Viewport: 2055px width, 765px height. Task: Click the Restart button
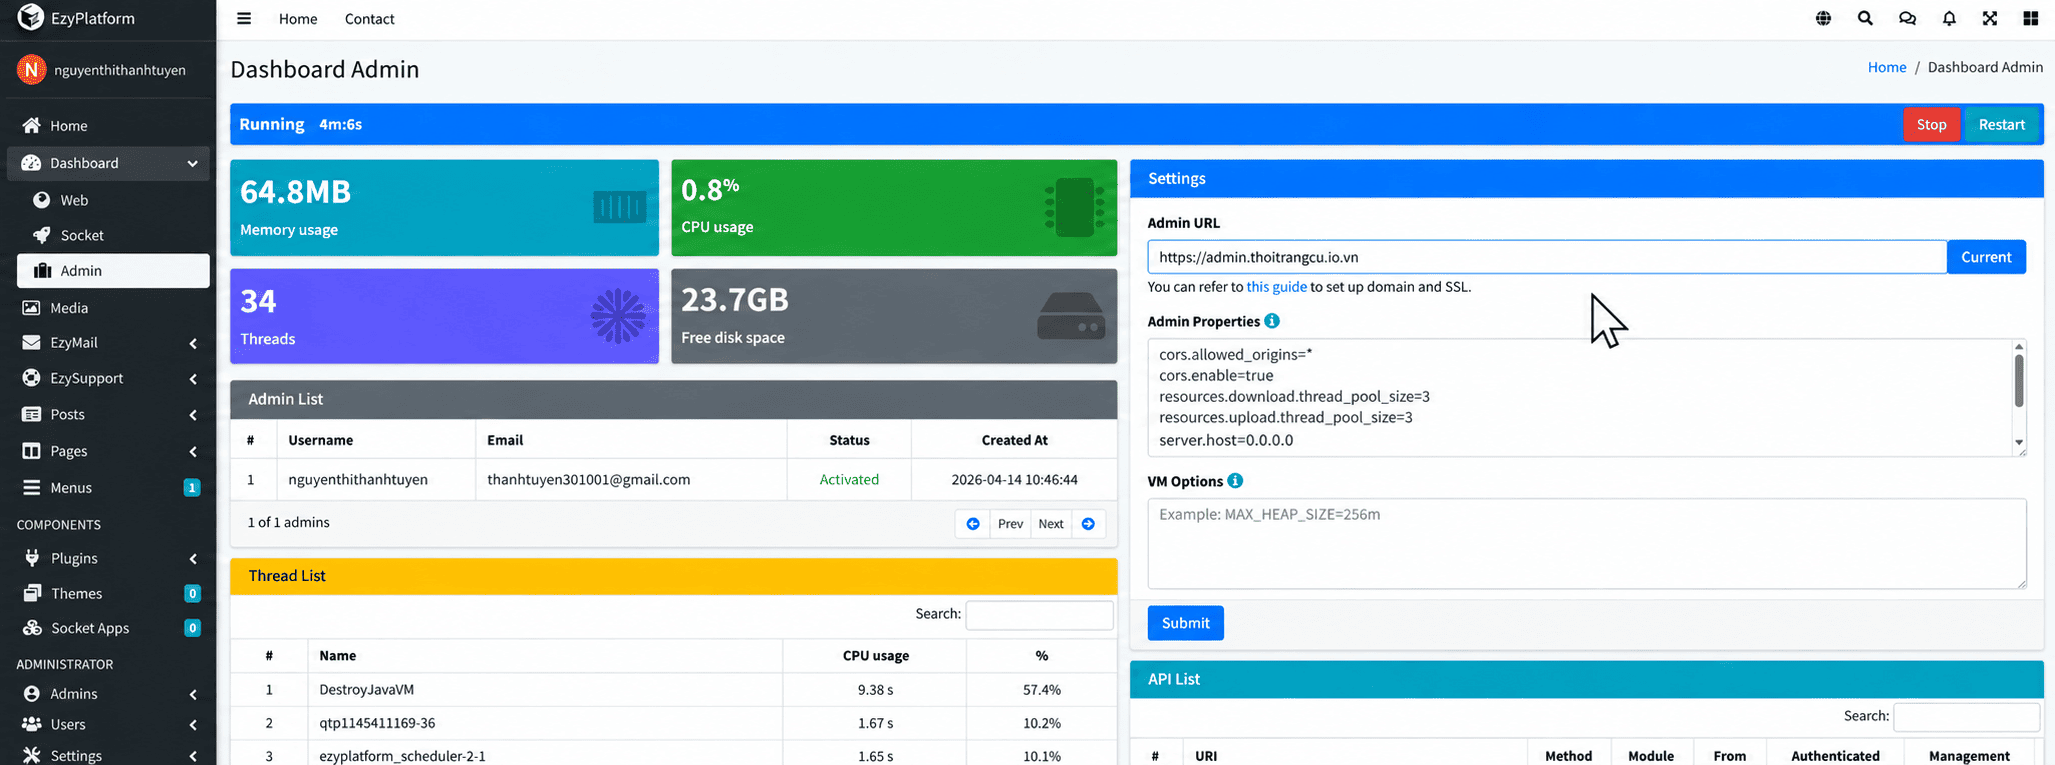pyautogui.click(x=2001, y=124)
